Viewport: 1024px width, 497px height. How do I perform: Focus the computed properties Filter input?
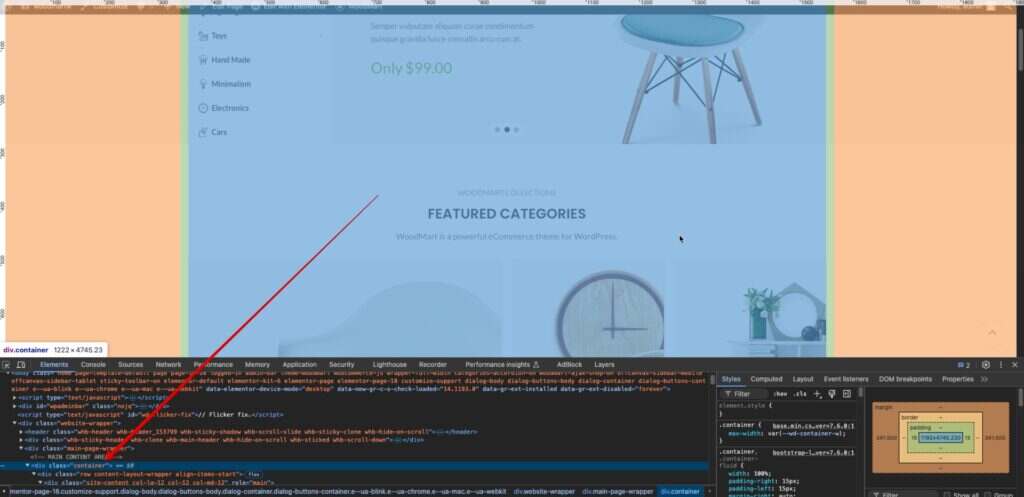[x=902, y=495]
